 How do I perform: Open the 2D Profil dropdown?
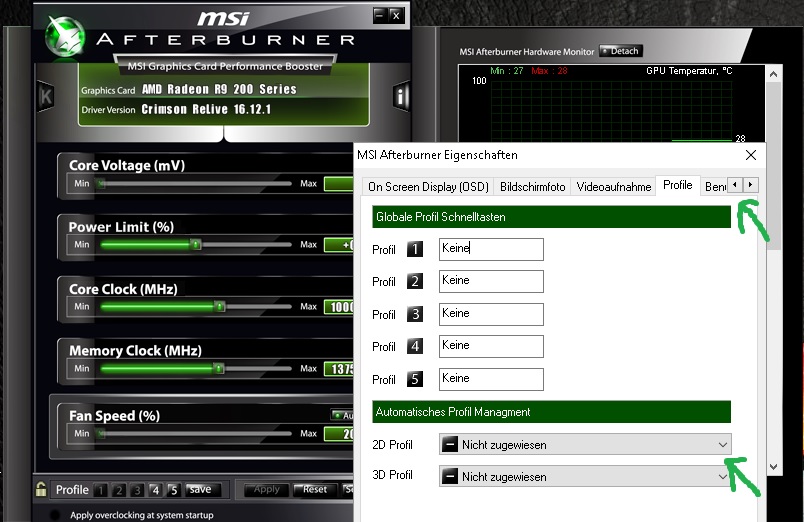point(585,445)
